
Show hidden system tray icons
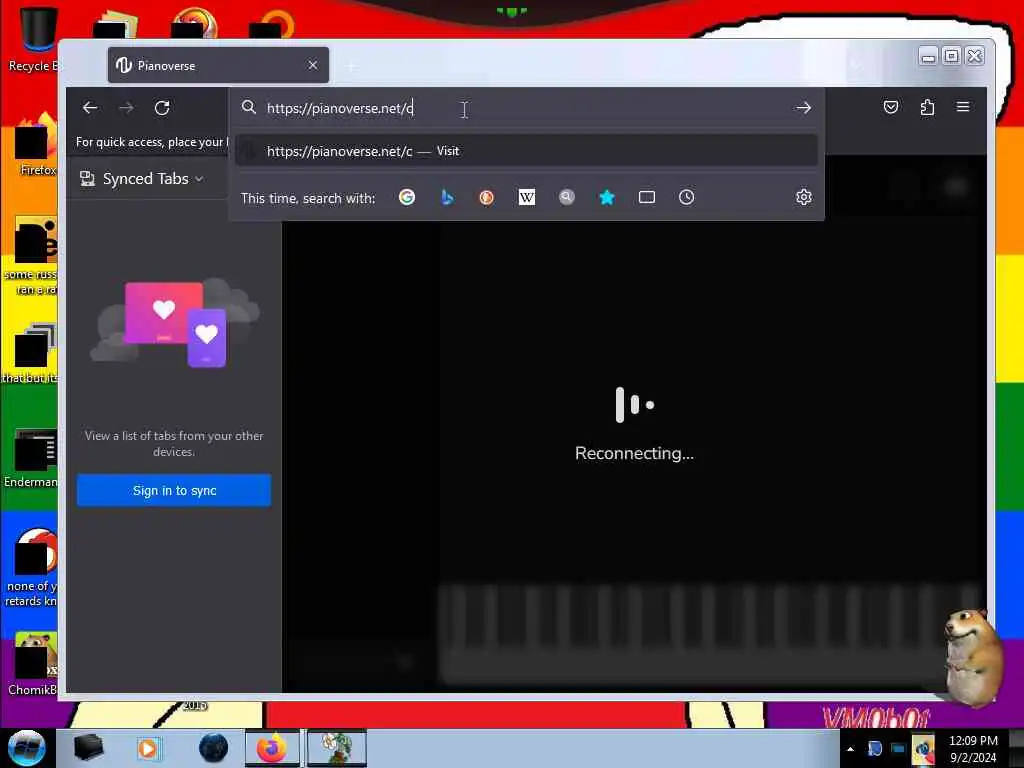[x=850, y=749]
